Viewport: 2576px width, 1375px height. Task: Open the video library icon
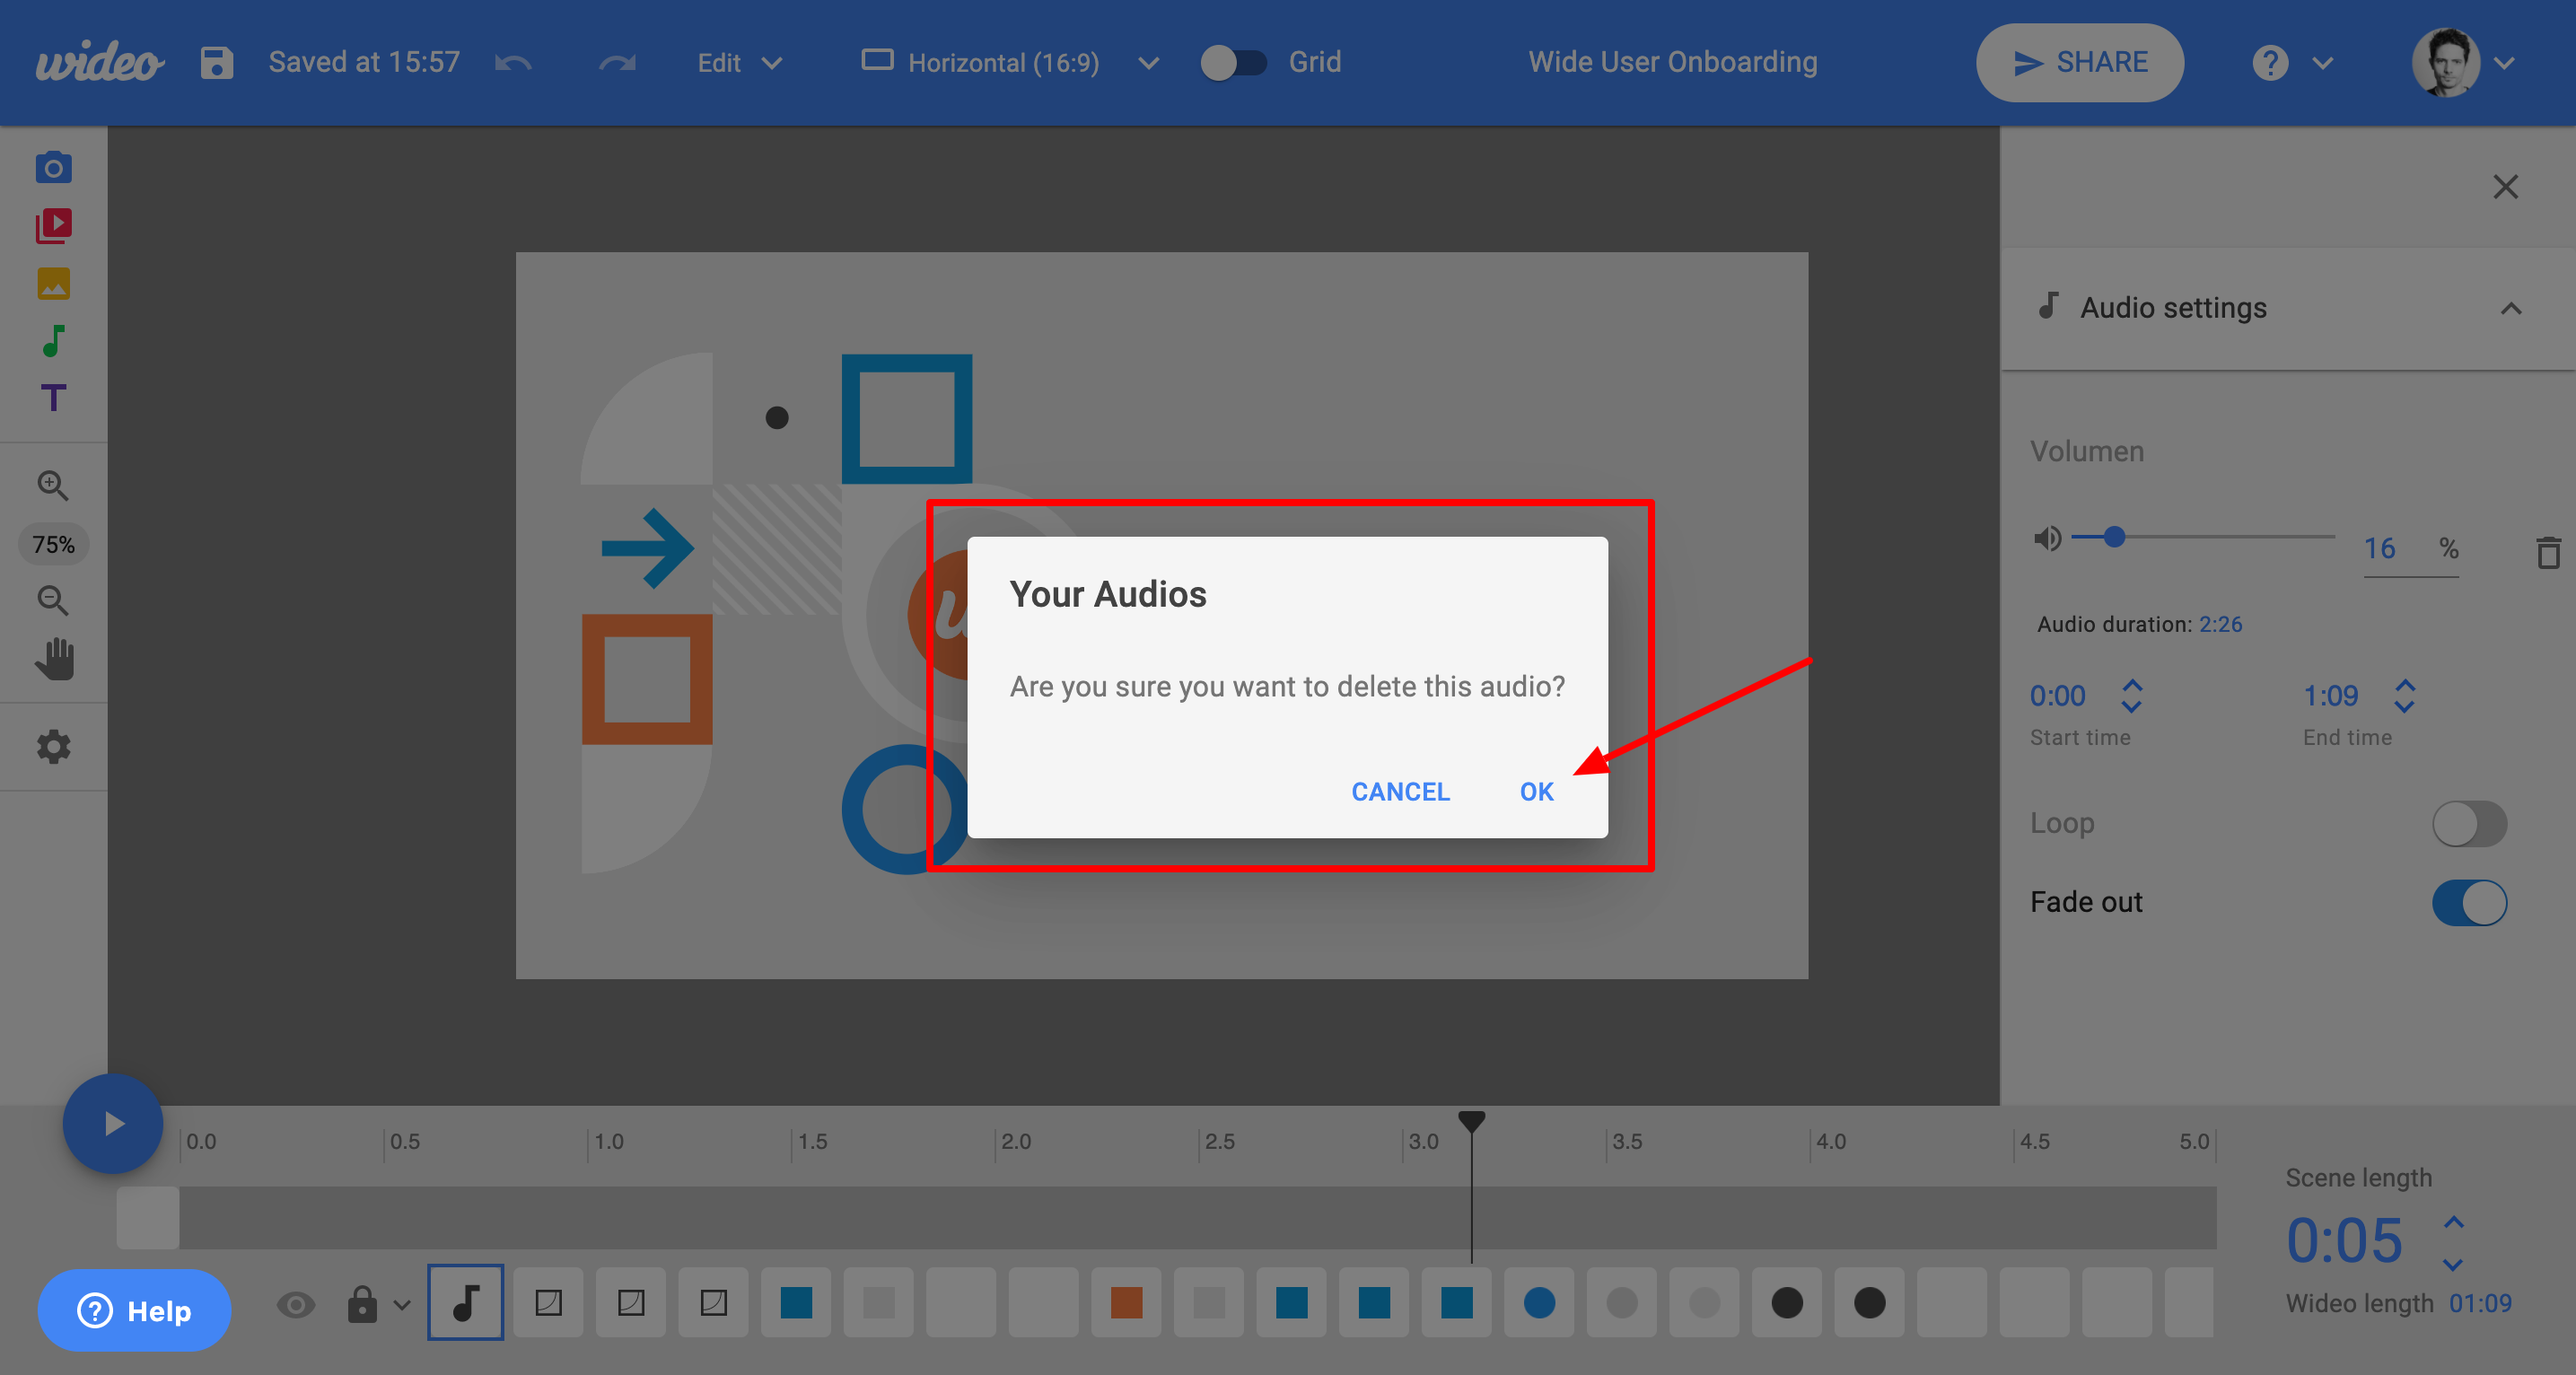(54, 225)
